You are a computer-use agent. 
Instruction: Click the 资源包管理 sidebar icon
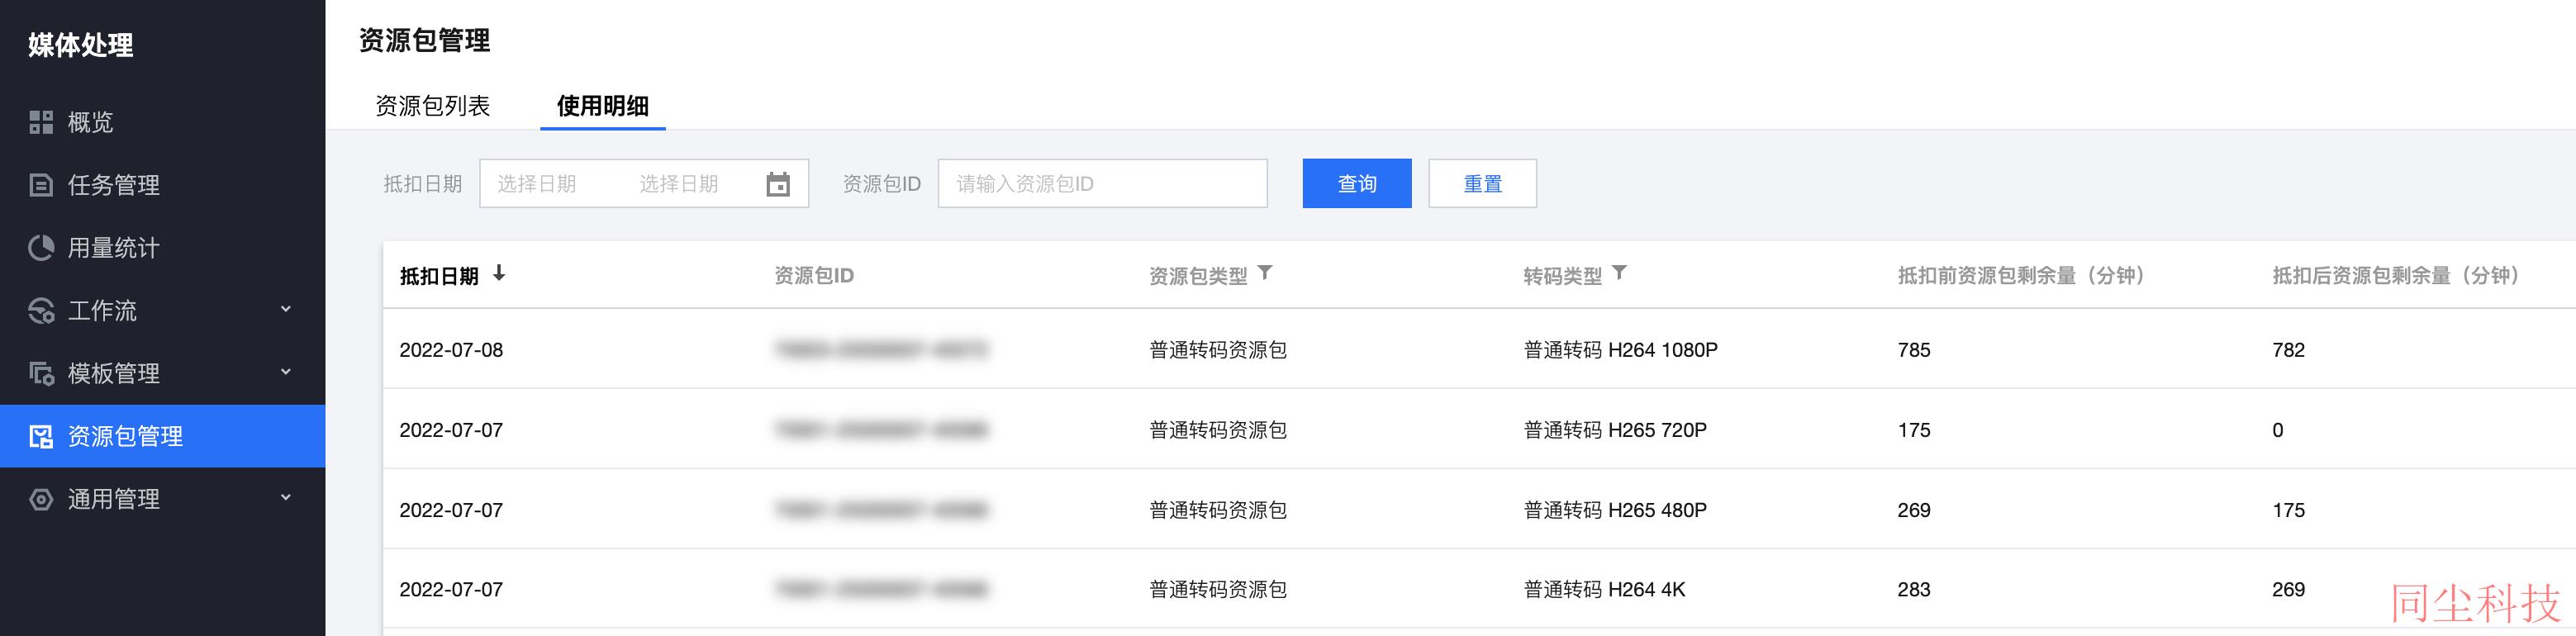pos(41,436)
